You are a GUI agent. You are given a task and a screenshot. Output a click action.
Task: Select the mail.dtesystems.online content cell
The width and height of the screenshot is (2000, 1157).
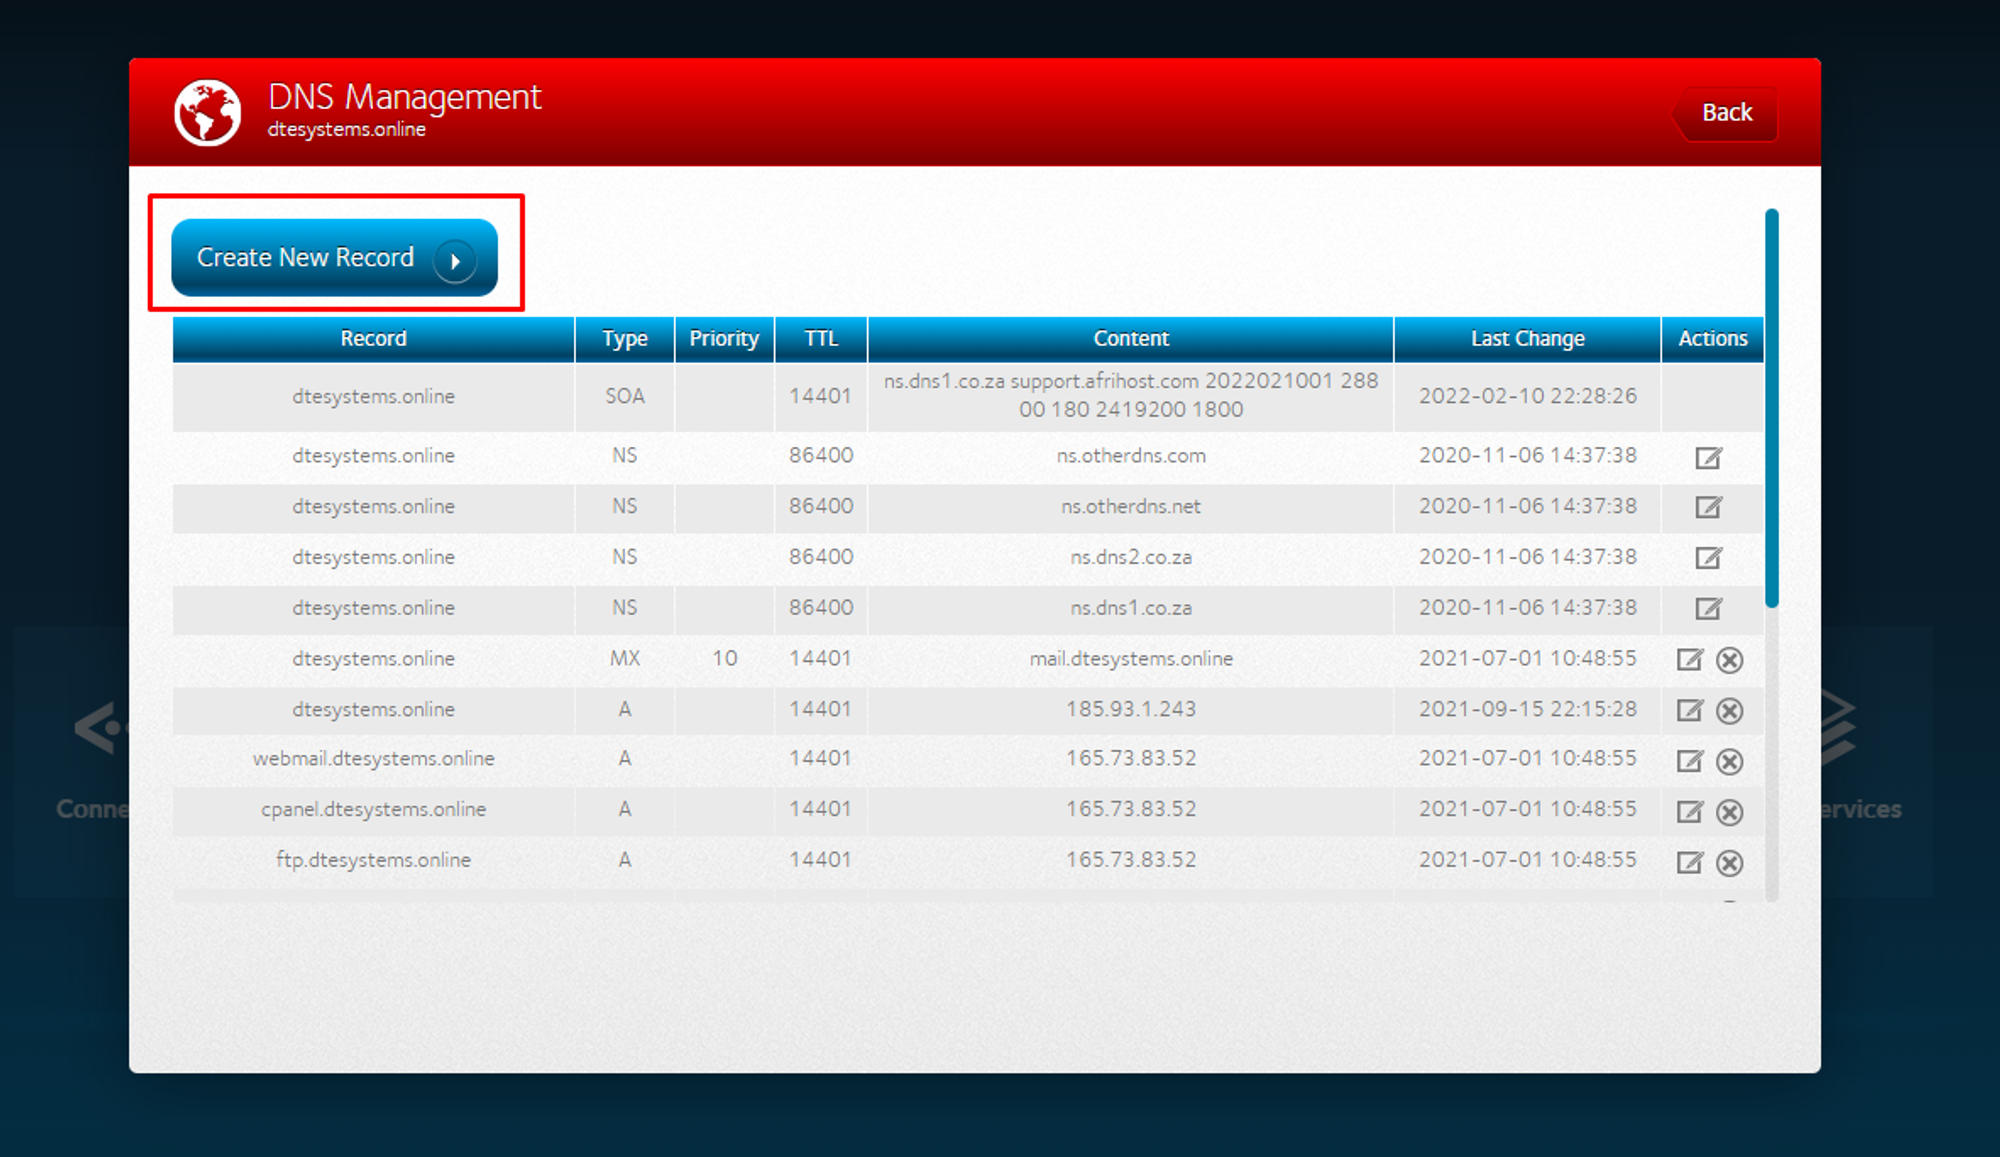coord(1131,659)
